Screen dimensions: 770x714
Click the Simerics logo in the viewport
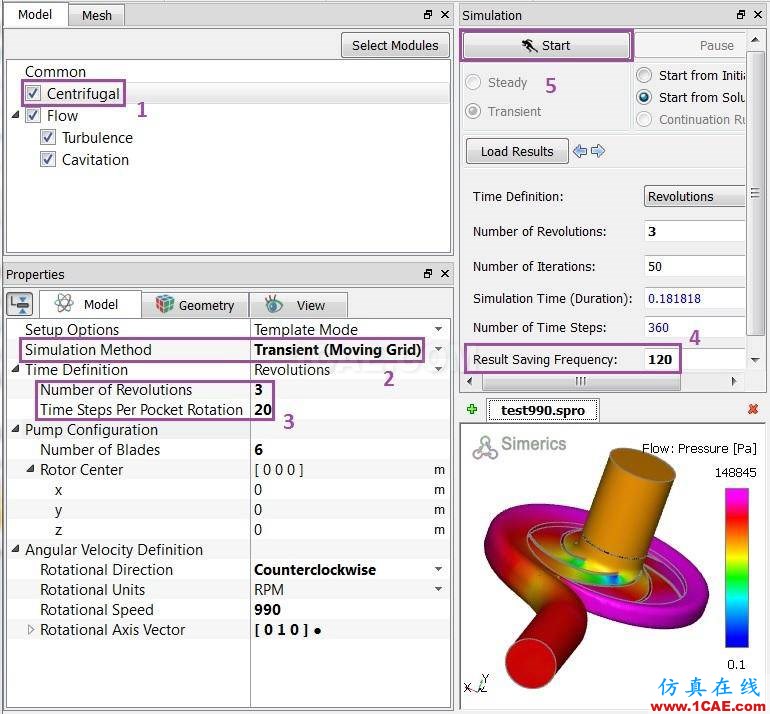(x=519, y=446)
